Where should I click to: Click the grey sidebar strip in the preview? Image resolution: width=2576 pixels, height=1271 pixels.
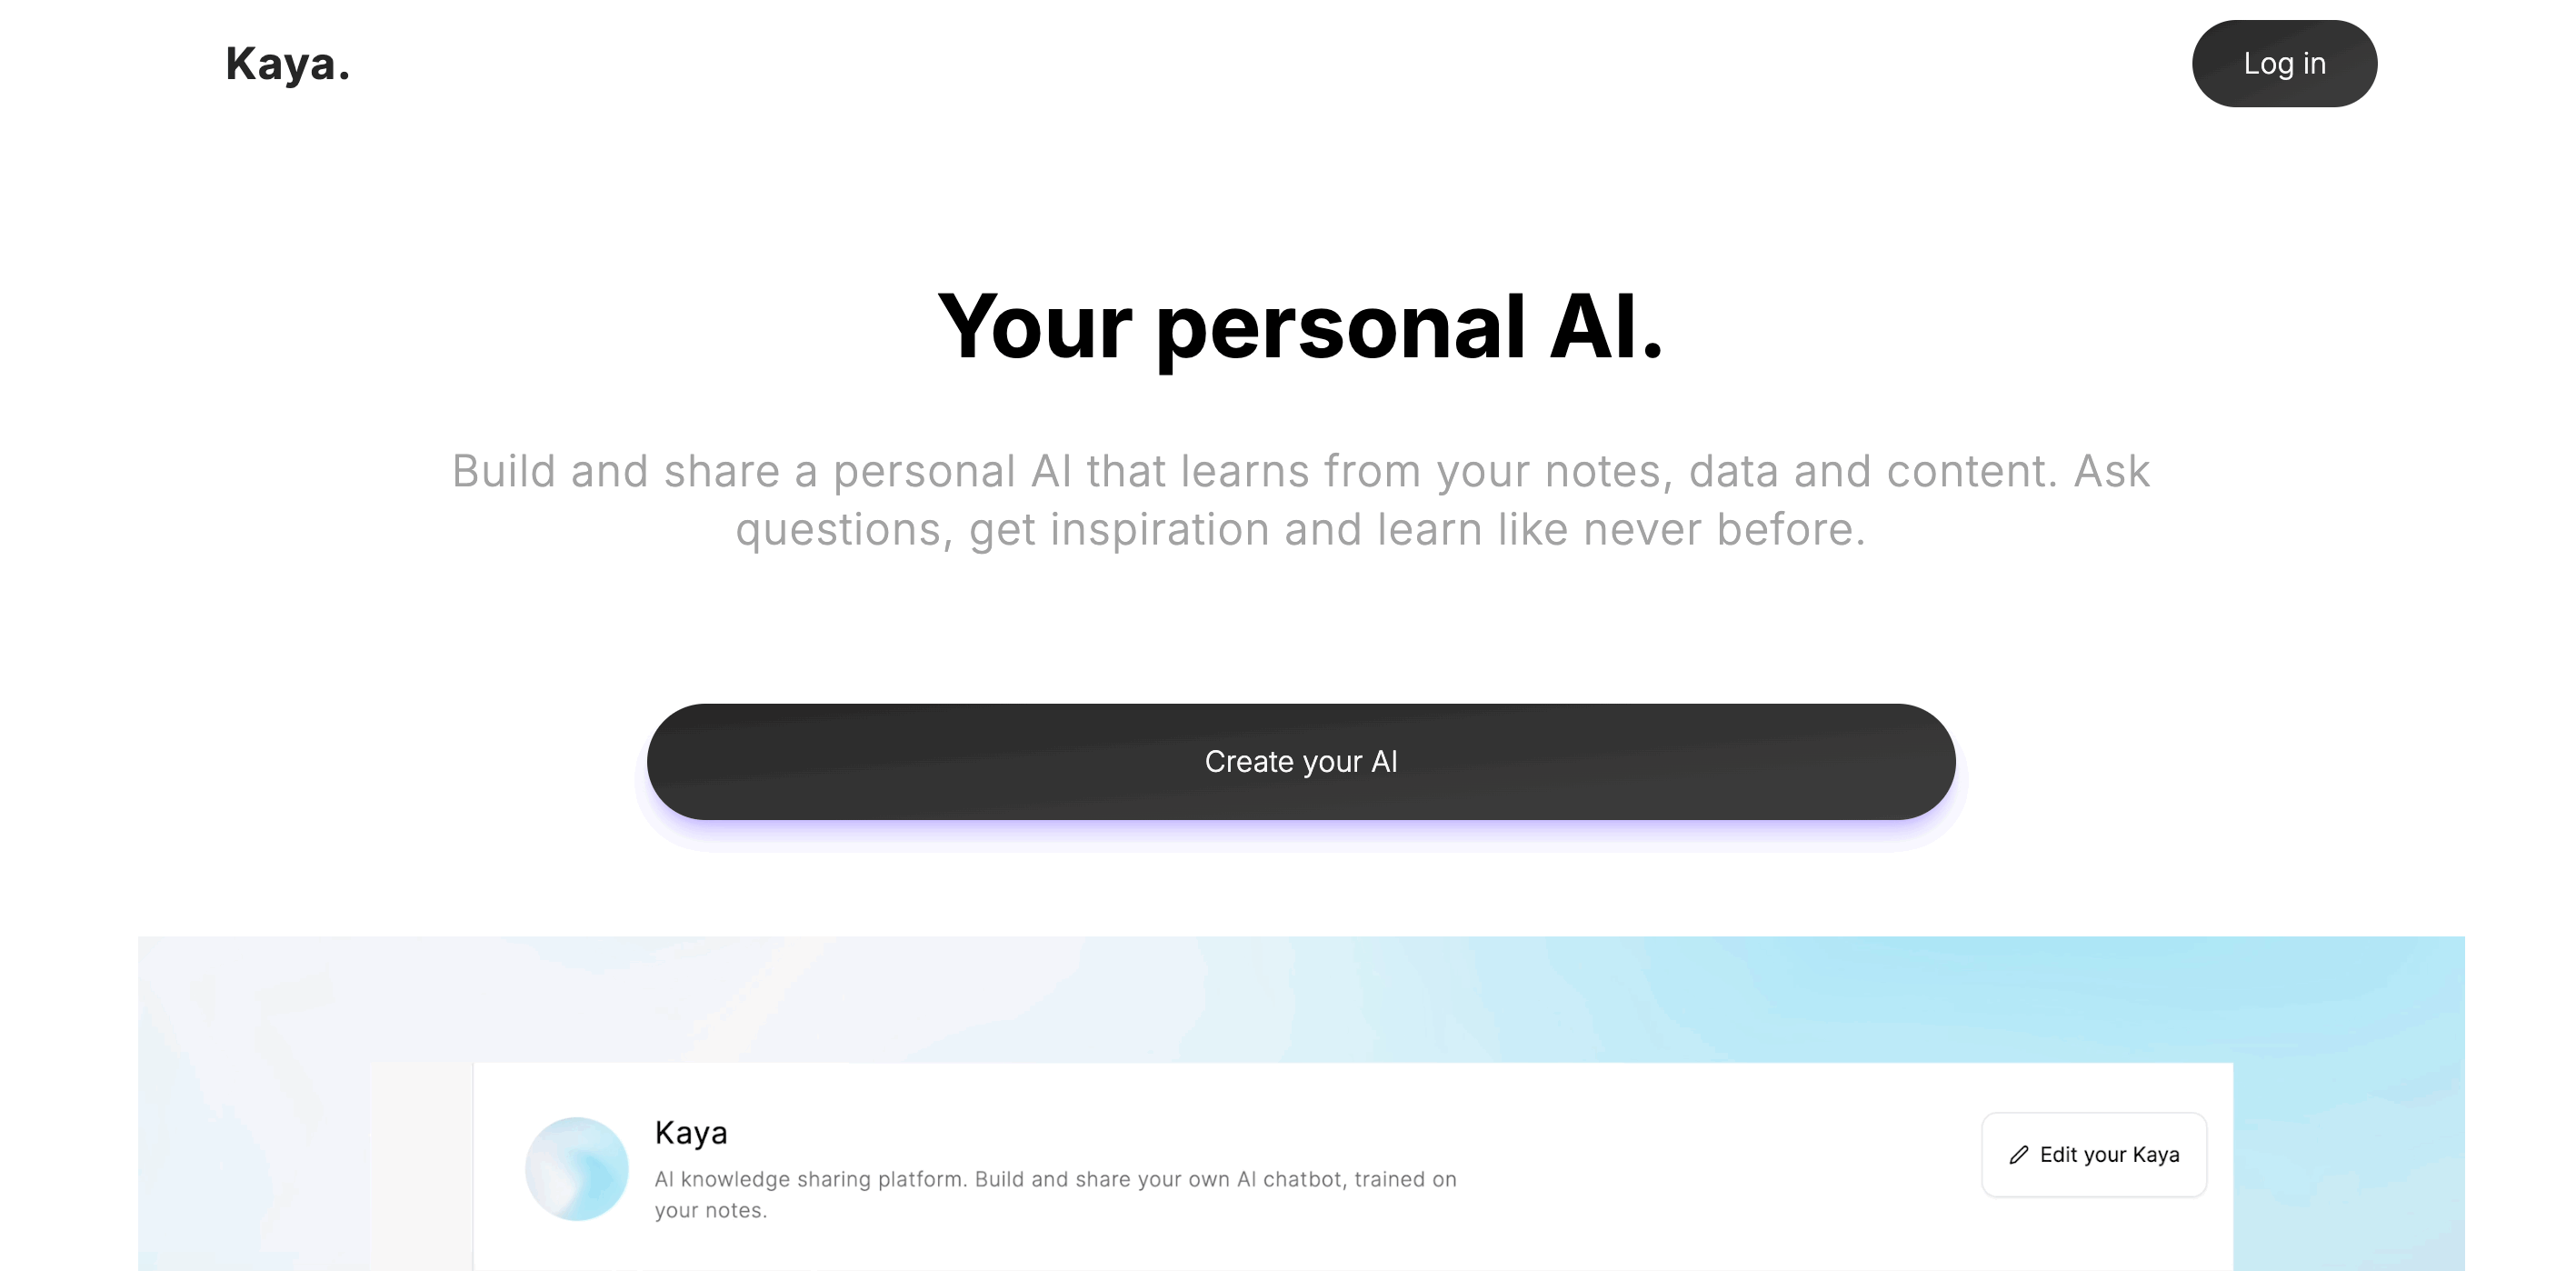421,1166
